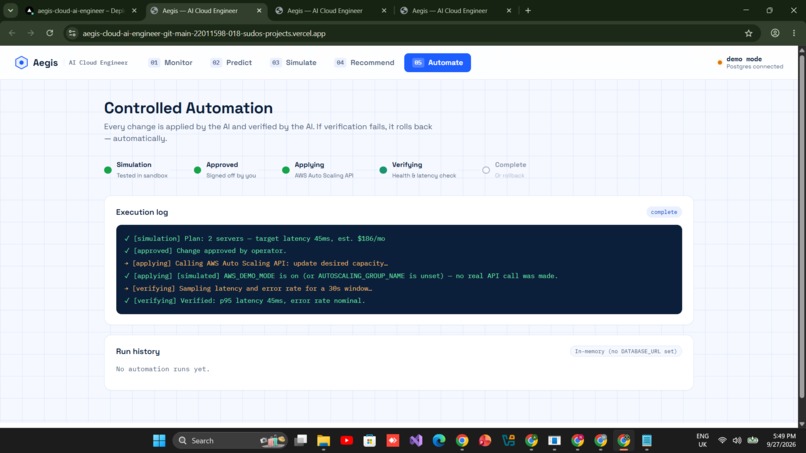Open Visual Studio from the taskbar

tap(416, 441)
